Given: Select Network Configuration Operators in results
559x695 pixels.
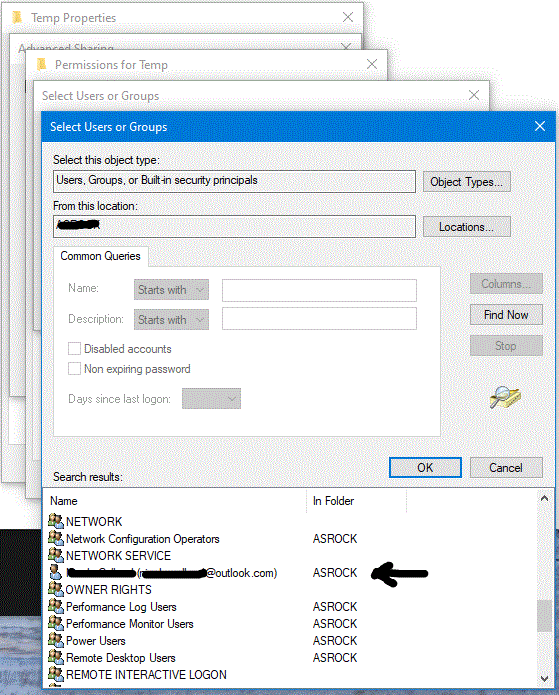Looking at the screenshot, I should 143,539.
